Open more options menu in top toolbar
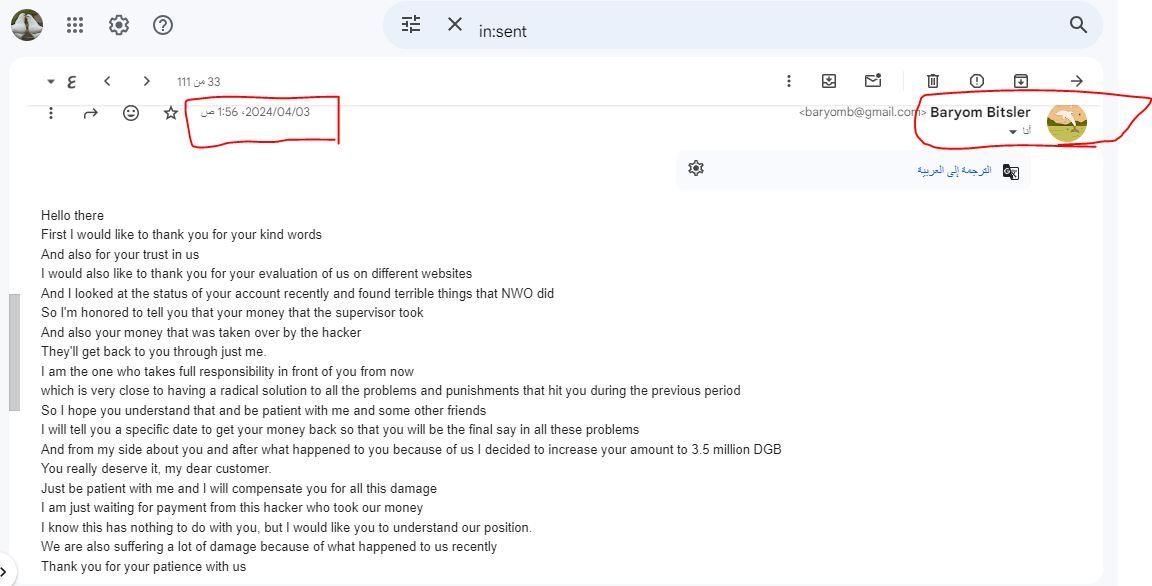Viewport: 1152px width, 586px height. coord(789,81)
